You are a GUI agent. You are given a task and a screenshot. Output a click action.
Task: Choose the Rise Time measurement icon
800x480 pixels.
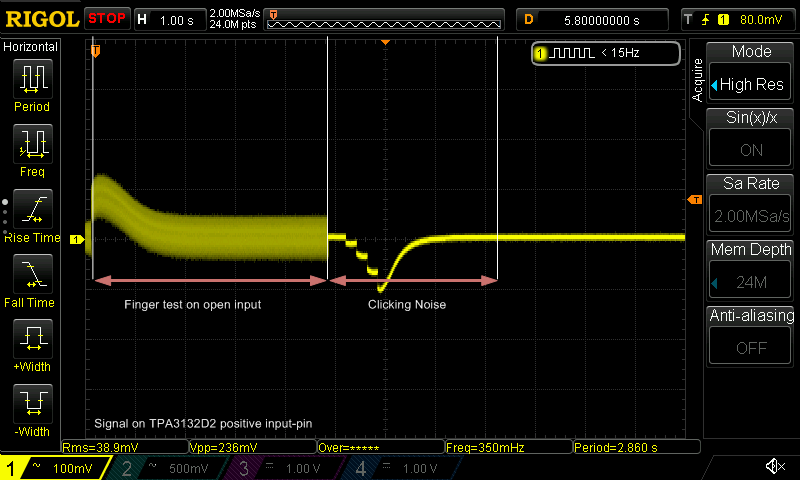tap(32, 210)
